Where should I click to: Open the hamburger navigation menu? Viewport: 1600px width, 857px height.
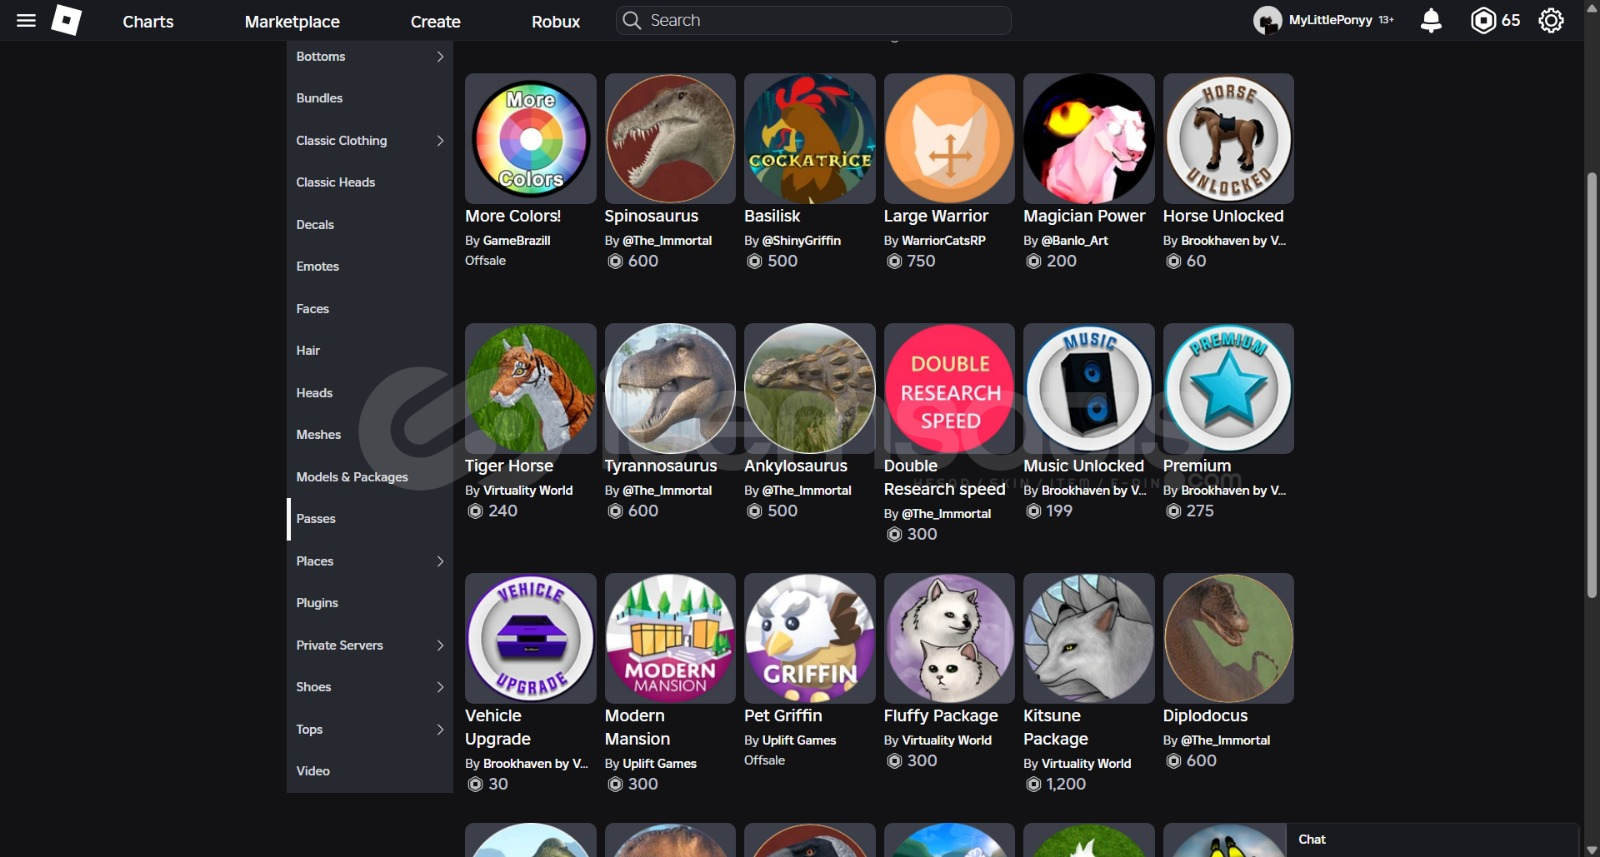[x=26, y=20]
